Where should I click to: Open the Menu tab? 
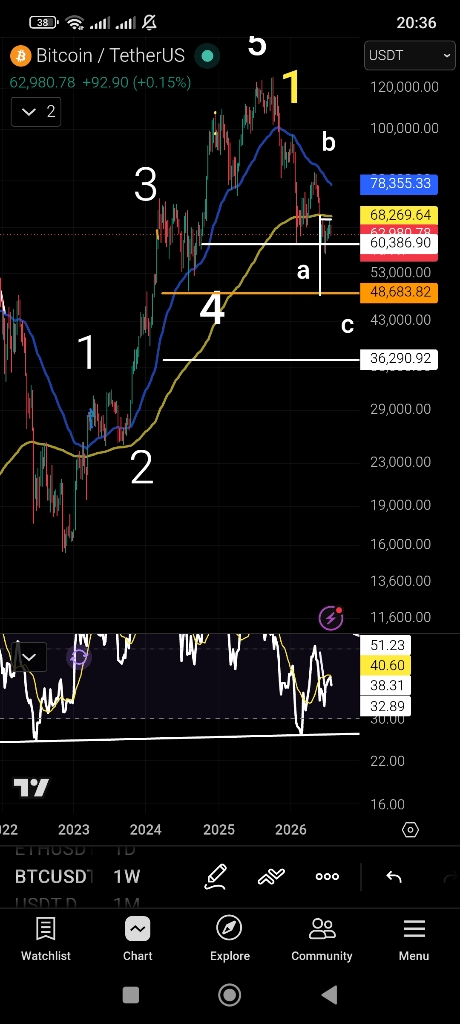coord(414,939)
